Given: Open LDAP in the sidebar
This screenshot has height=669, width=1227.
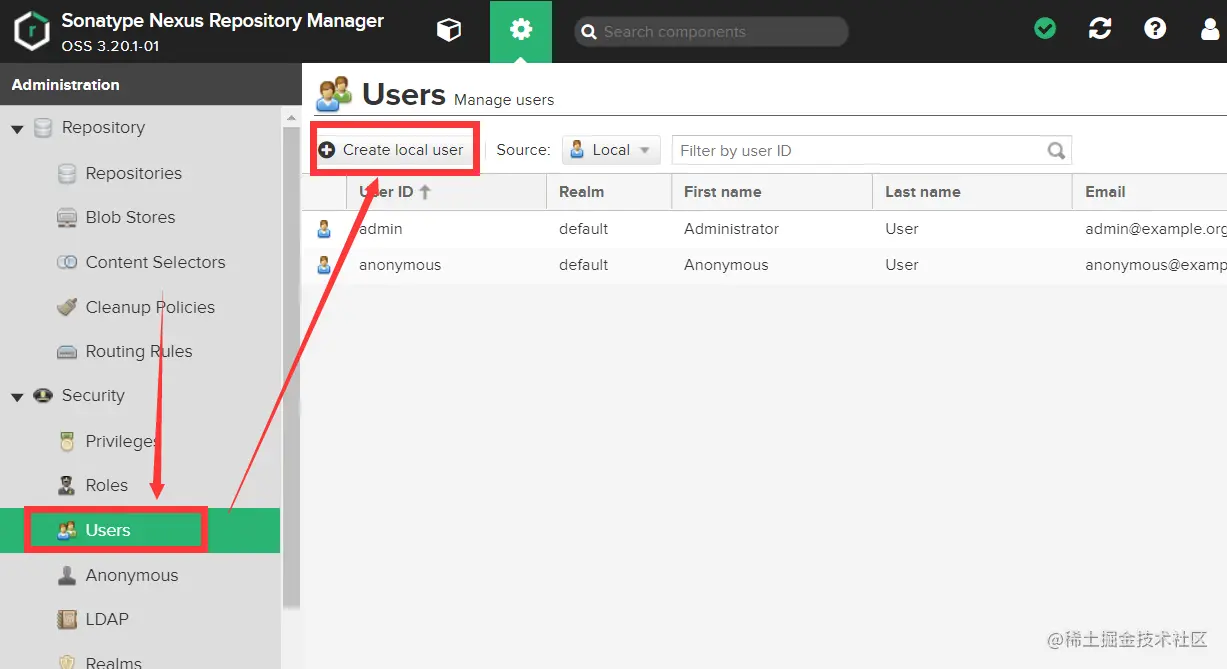Looking at the screenshot, I should 107,619.
